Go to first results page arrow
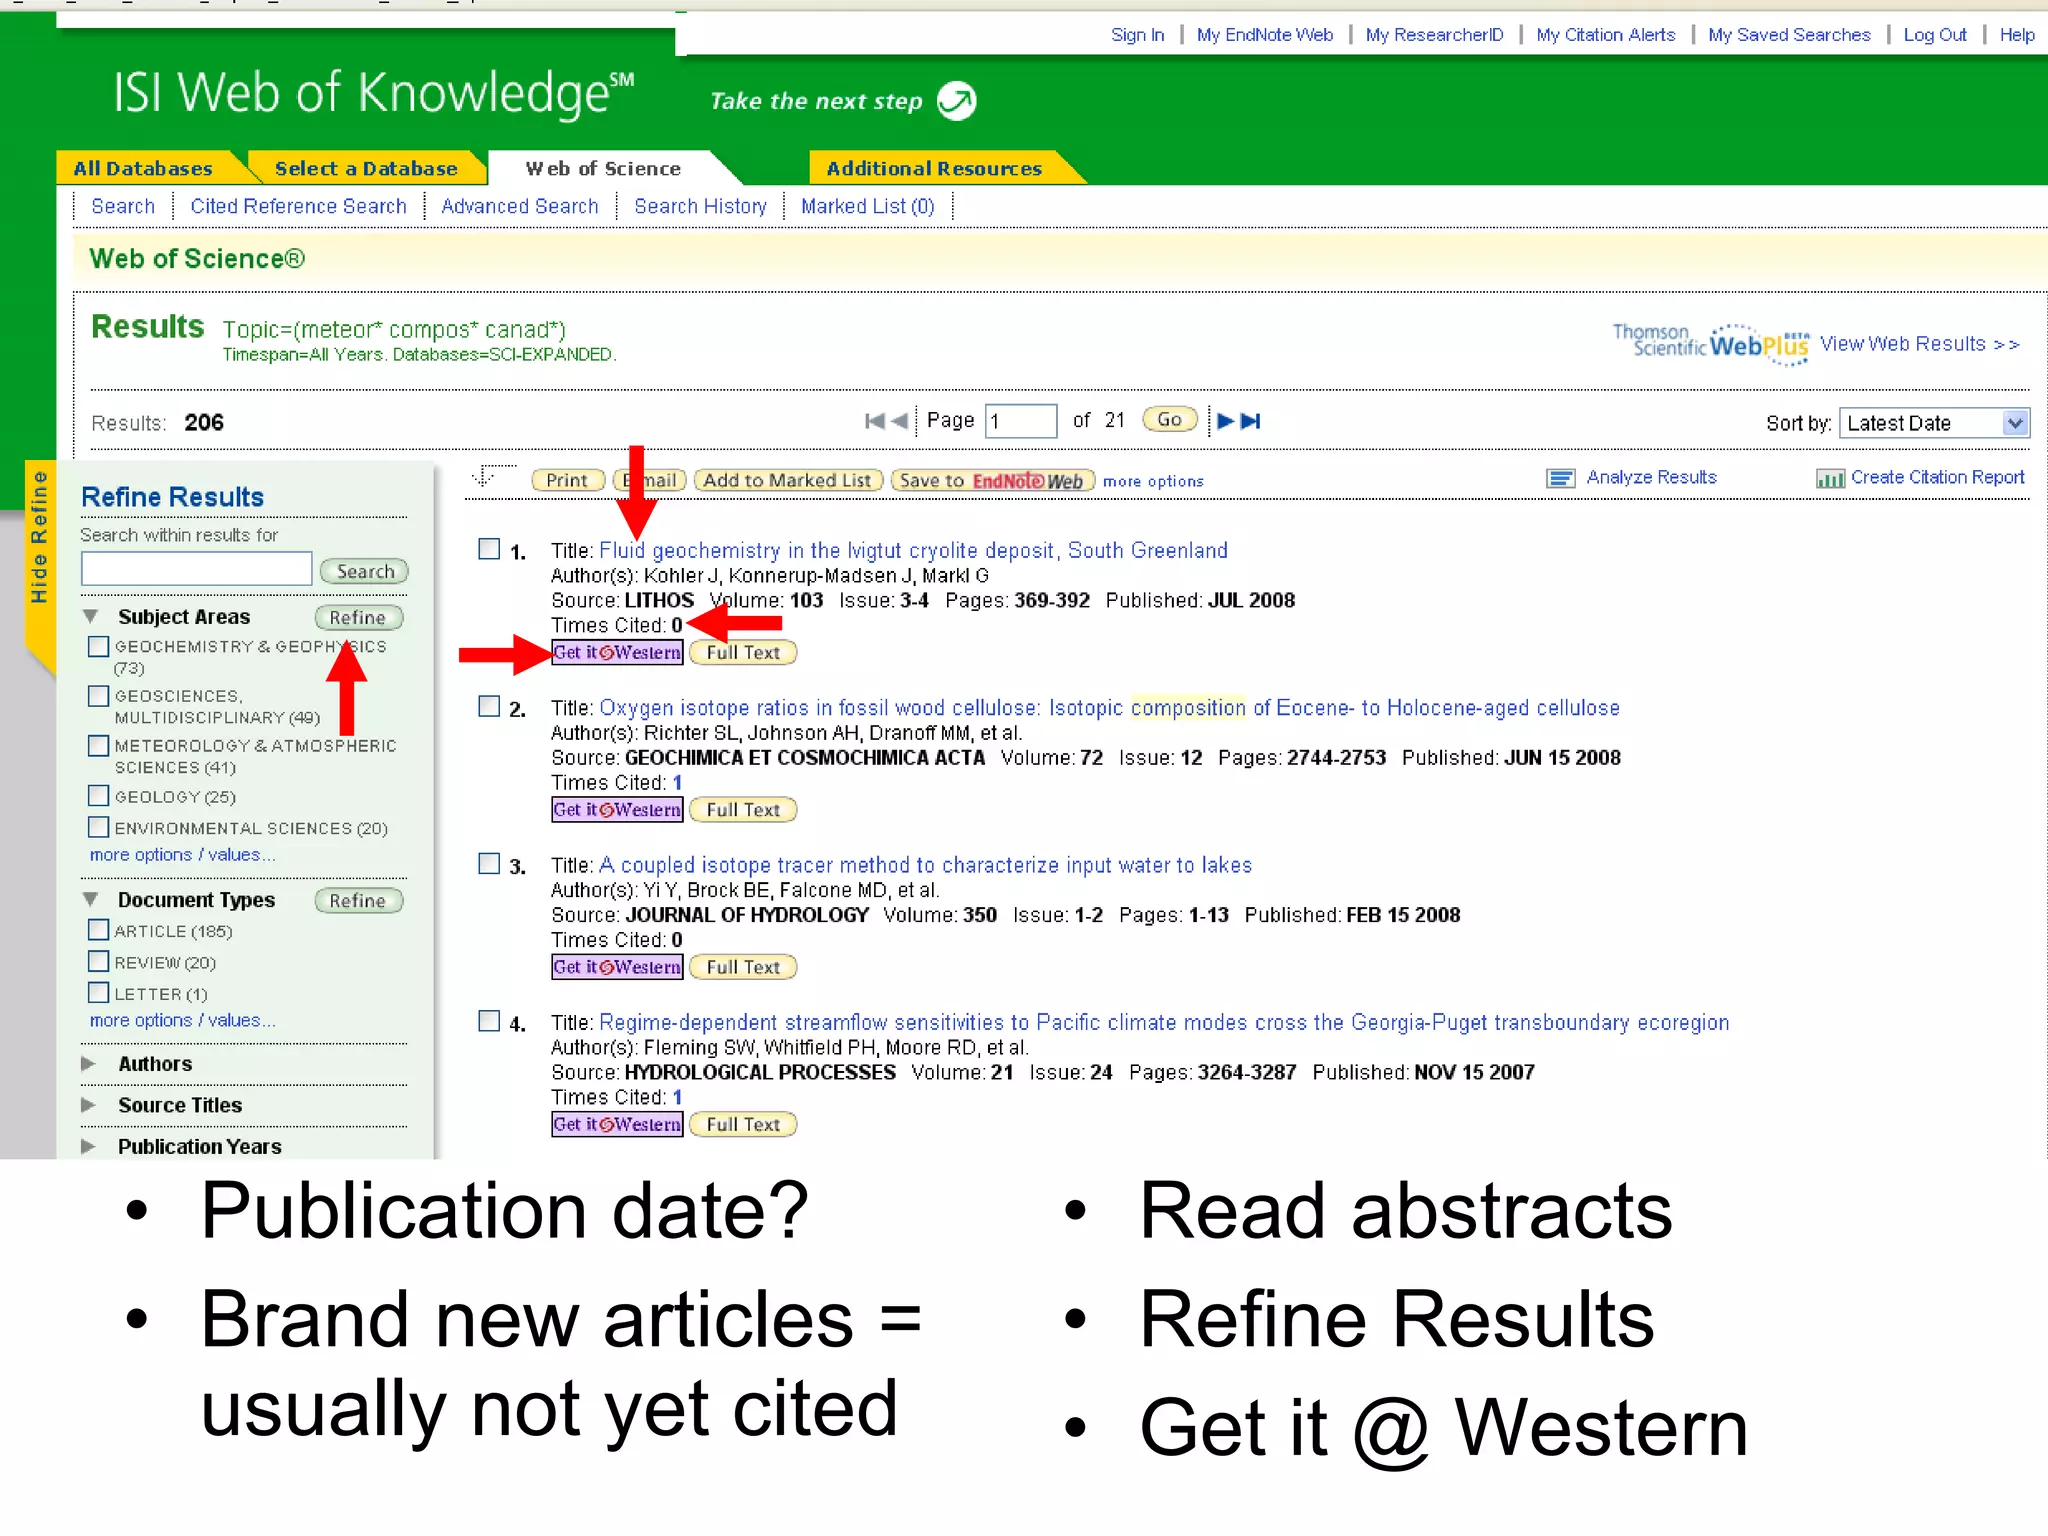The height and width of the screenshot is (1536, 2048). pyautogui.click(x=874, y=421)
